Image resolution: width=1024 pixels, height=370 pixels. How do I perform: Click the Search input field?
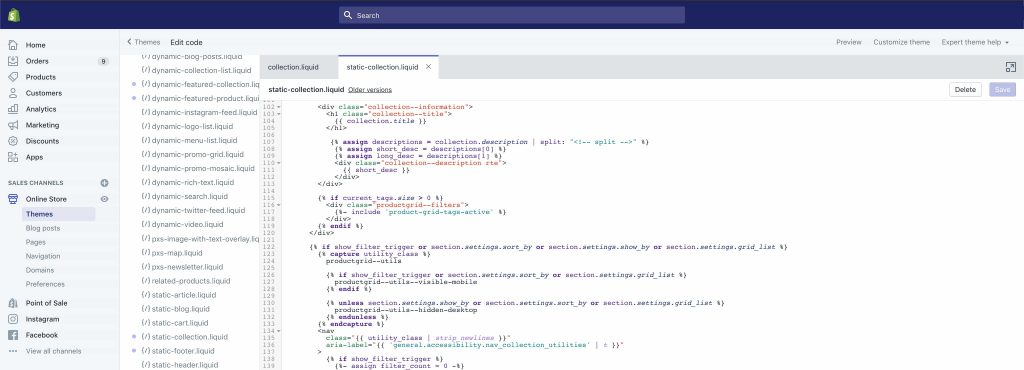point(511,15)
